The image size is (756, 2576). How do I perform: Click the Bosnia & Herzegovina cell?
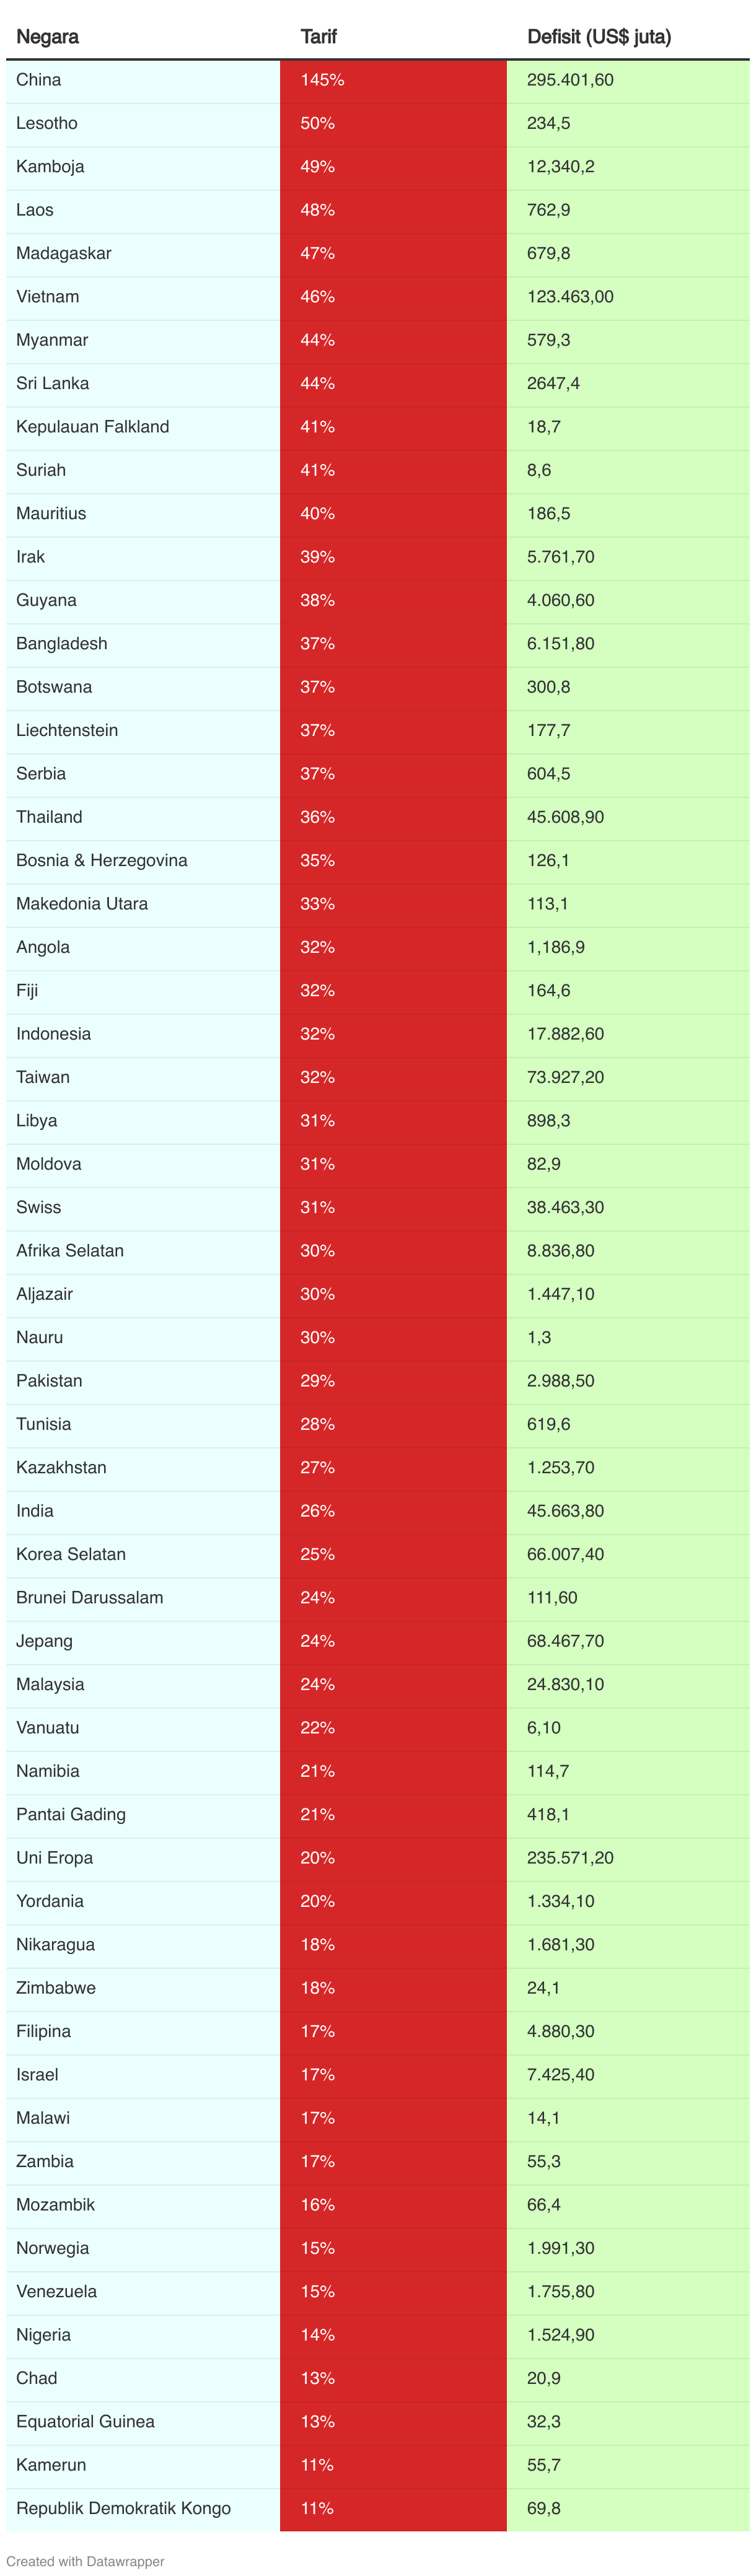click(x=143, y=861)
